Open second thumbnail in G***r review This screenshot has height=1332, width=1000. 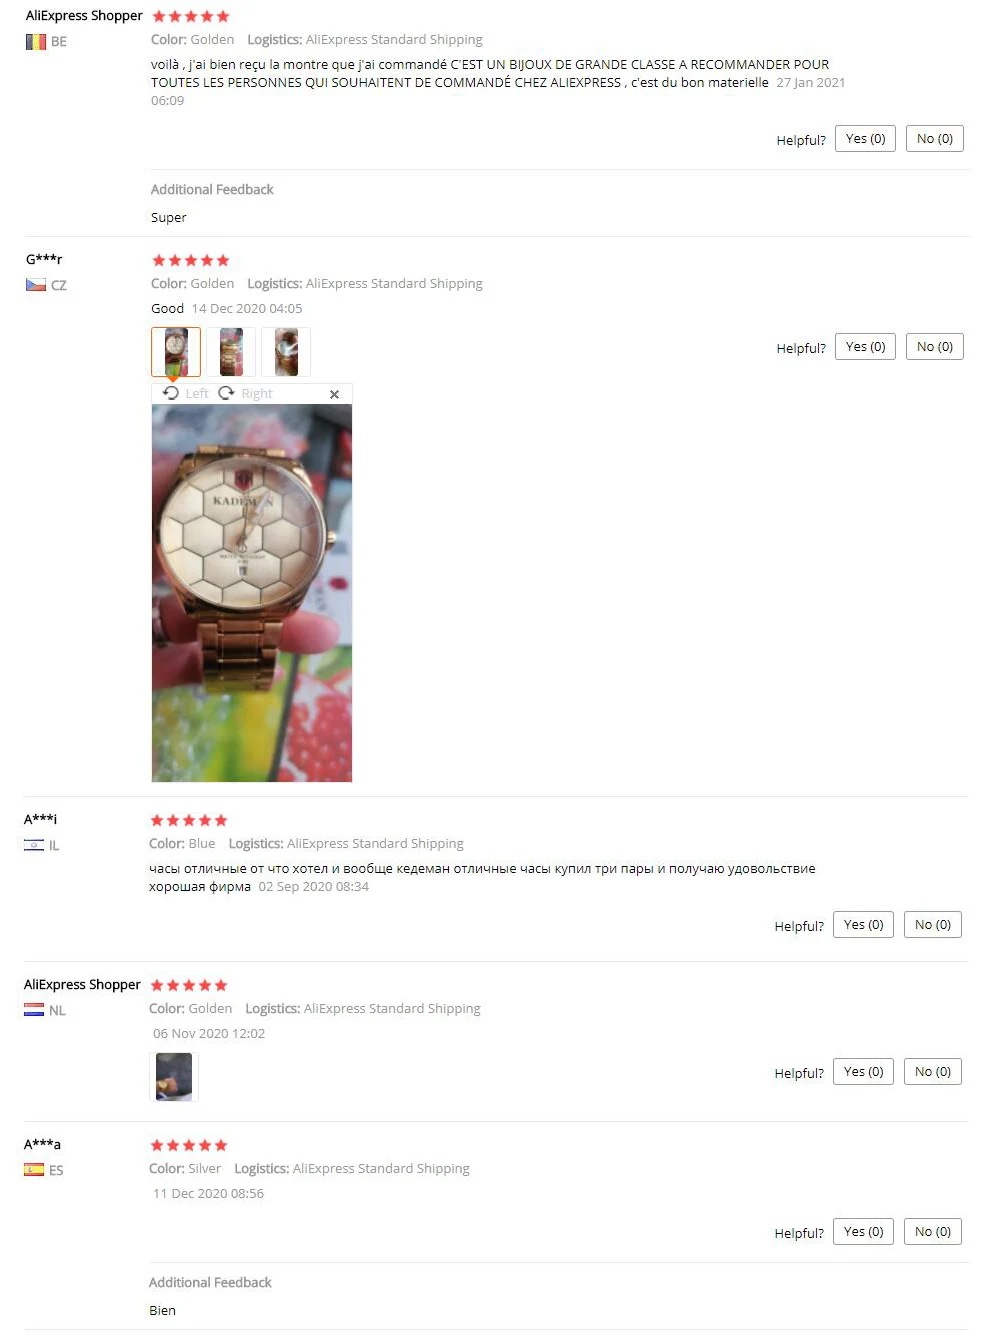coord(231,352)
